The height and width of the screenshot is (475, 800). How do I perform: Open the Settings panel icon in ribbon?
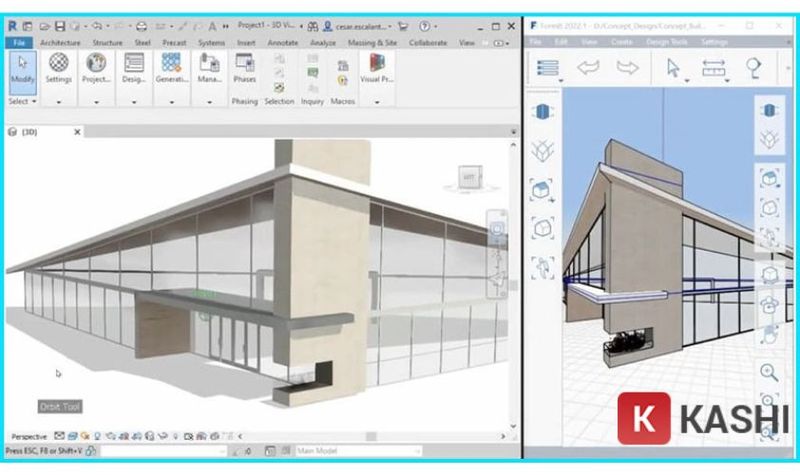tap(59, 62)
